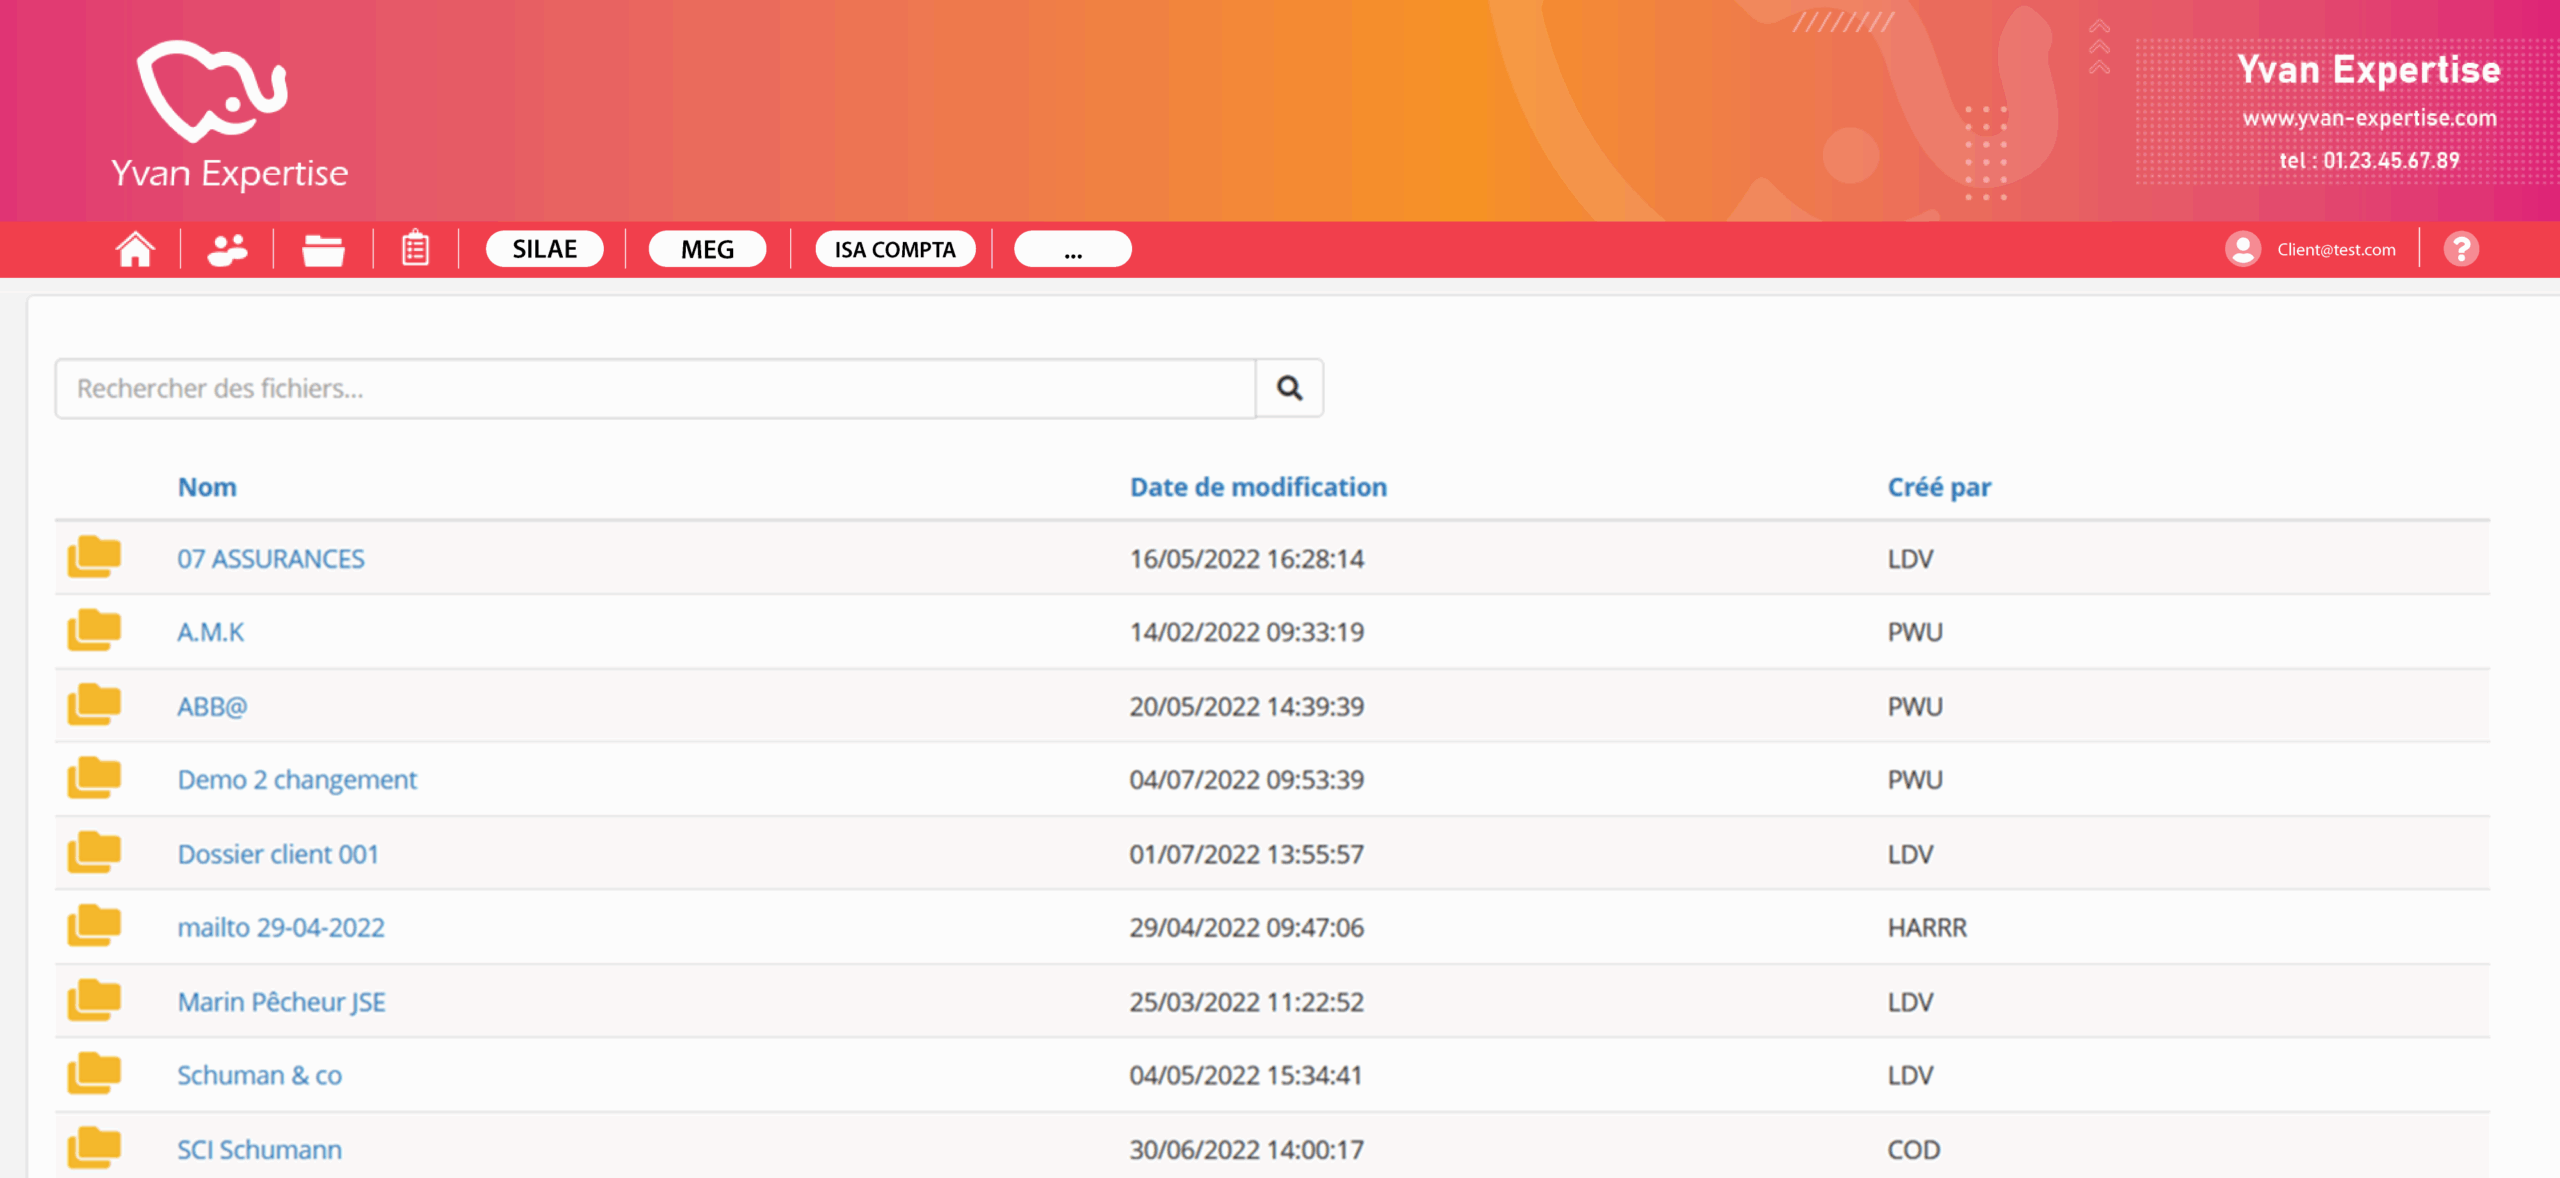This screenshot has height=1178, width=2560.
Task: Sort the list by Nom column
Action: click(207, 487)
